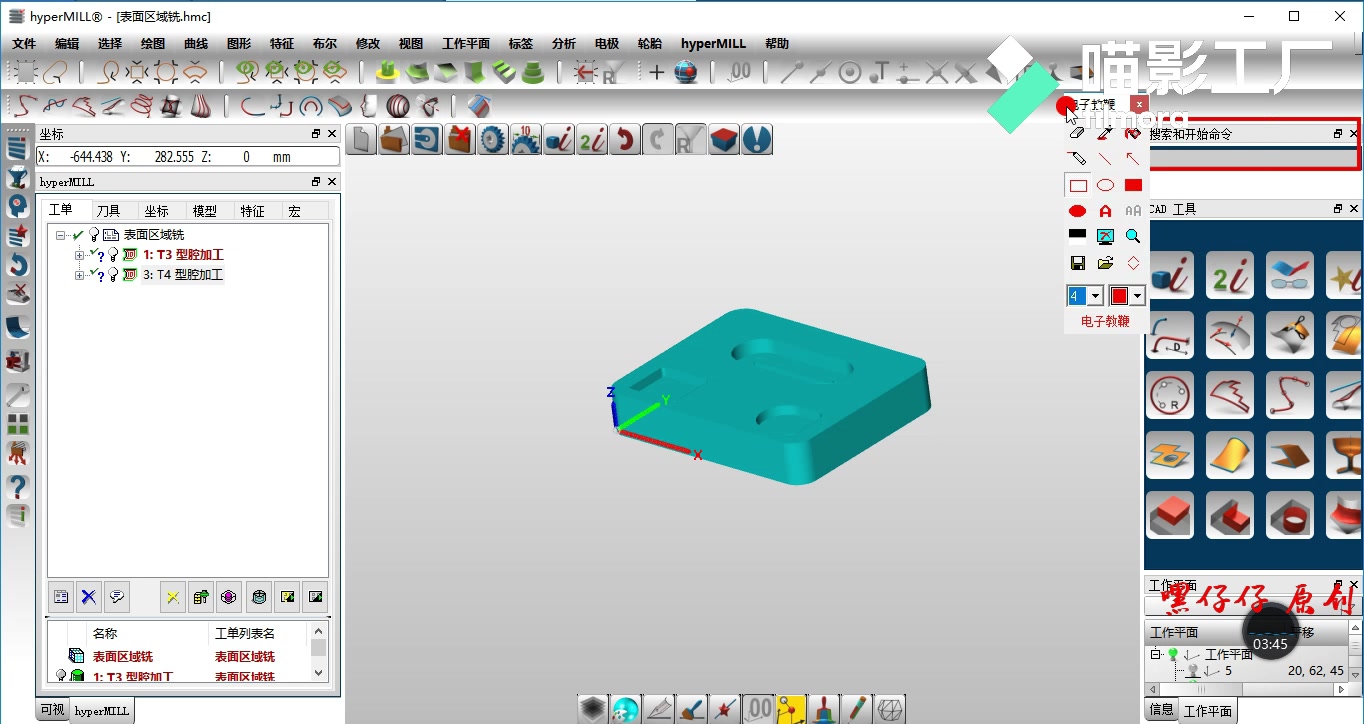Screen dimensions: 1364x724
Task: Toggle the light bulb for 1: T3 型腔加工
Action: (113, 255)
